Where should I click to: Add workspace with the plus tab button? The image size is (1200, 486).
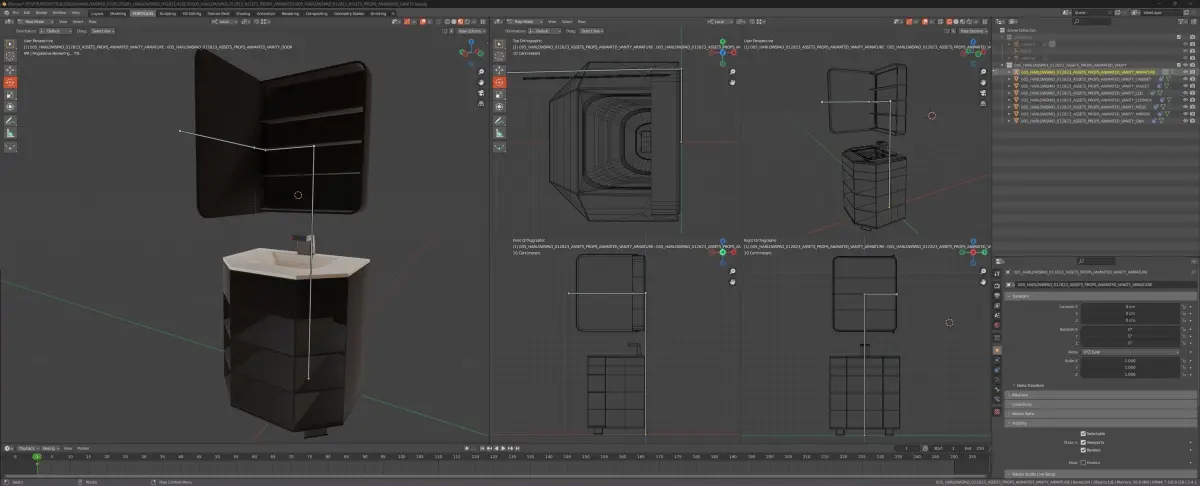[392, 13]
